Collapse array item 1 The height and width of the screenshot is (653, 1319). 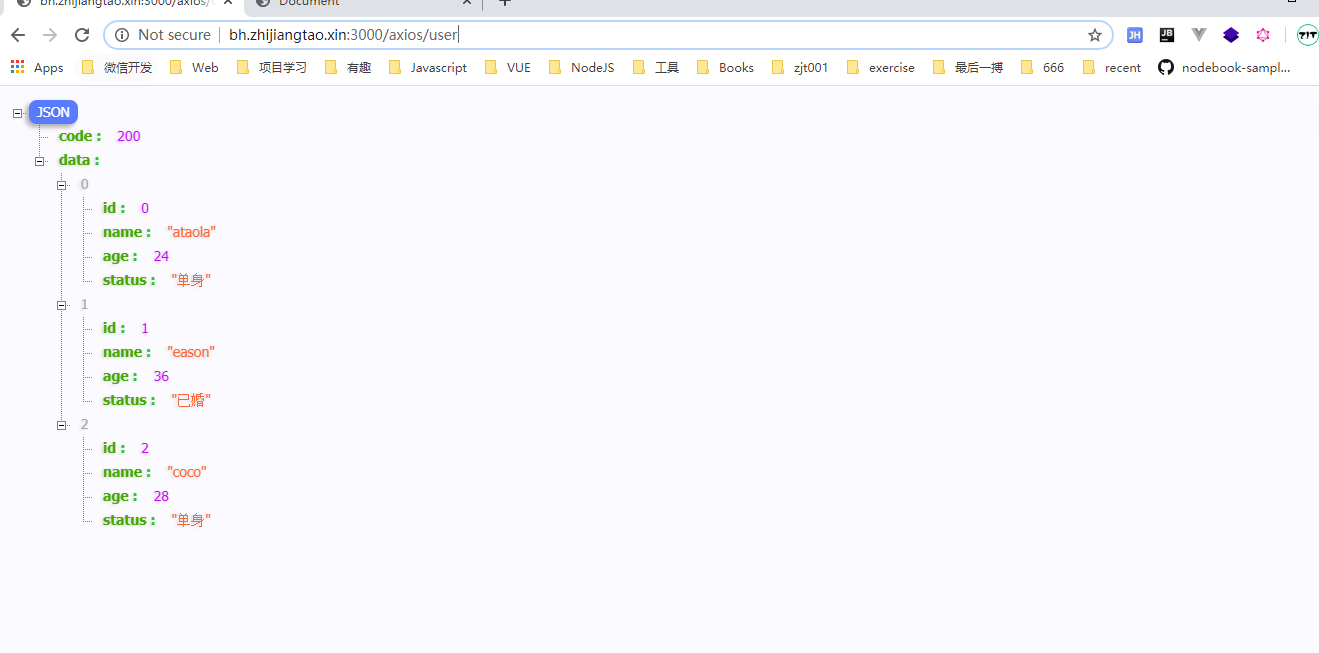[62, 305]
